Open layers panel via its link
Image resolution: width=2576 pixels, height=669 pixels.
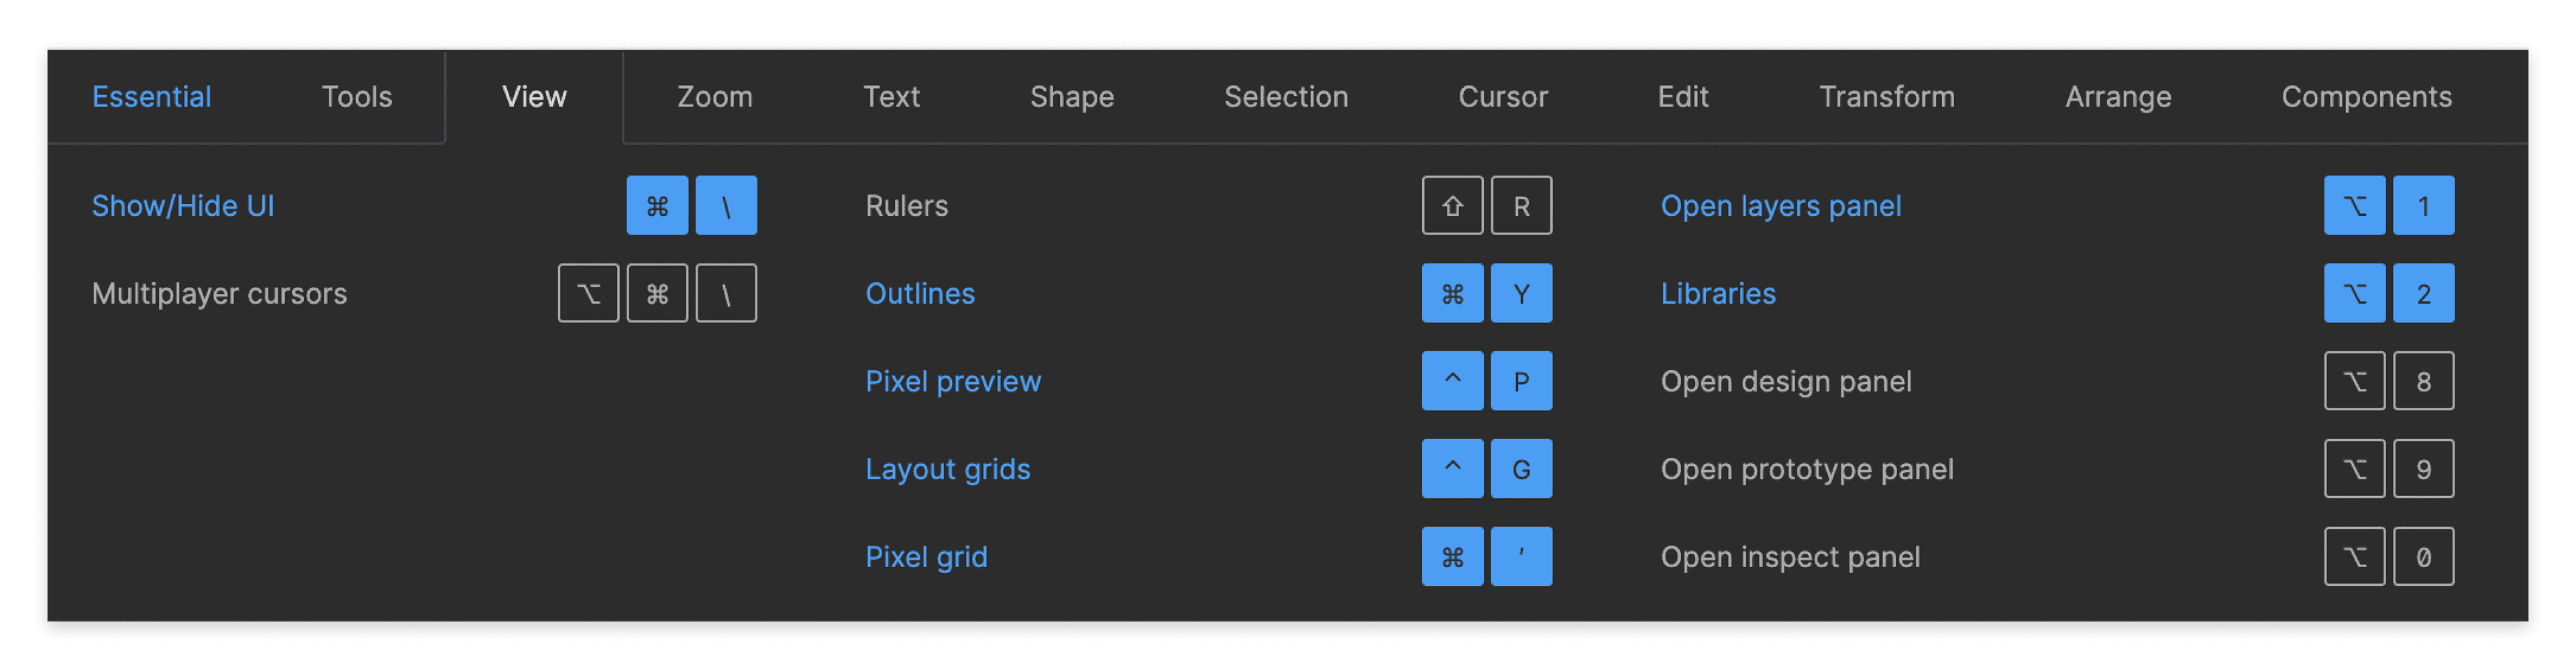click(1781, 205)
